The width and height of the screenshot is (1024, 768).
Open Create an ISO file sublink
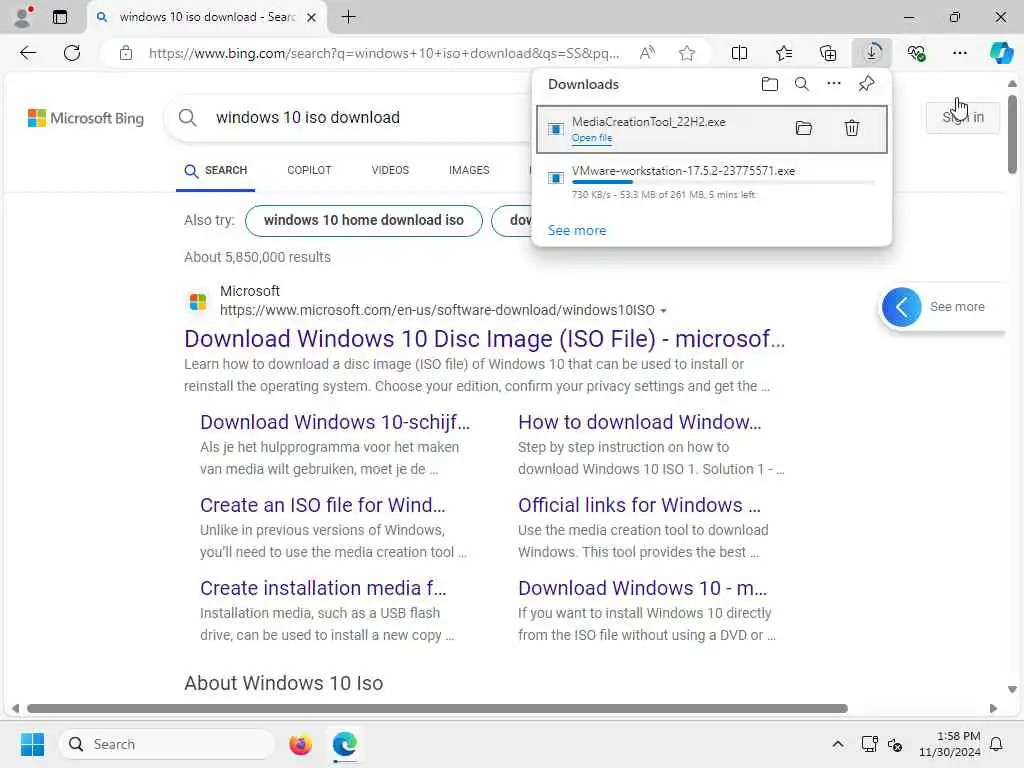point(323,505)
